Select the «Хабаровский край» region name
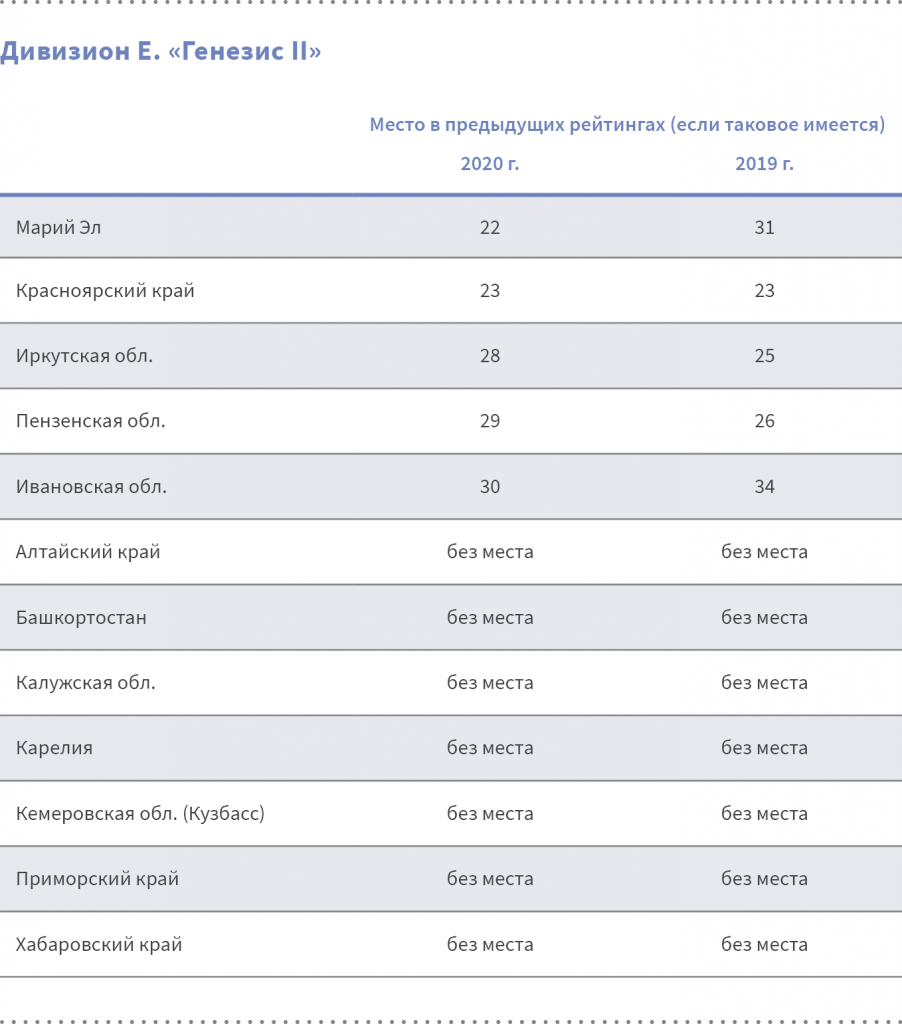This screenshot has width=902, height=1024. pos(99,945)
